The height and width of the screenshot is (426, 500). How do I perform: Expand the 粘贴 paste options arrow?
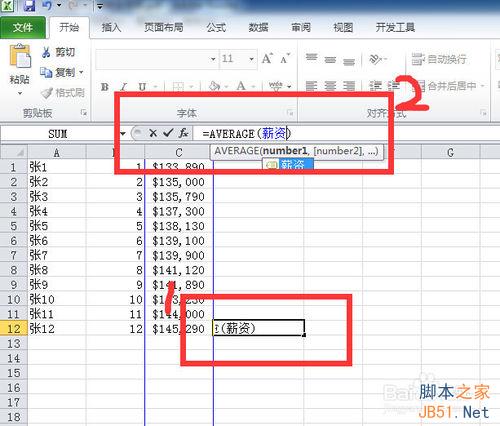click(x=20, y=94)
